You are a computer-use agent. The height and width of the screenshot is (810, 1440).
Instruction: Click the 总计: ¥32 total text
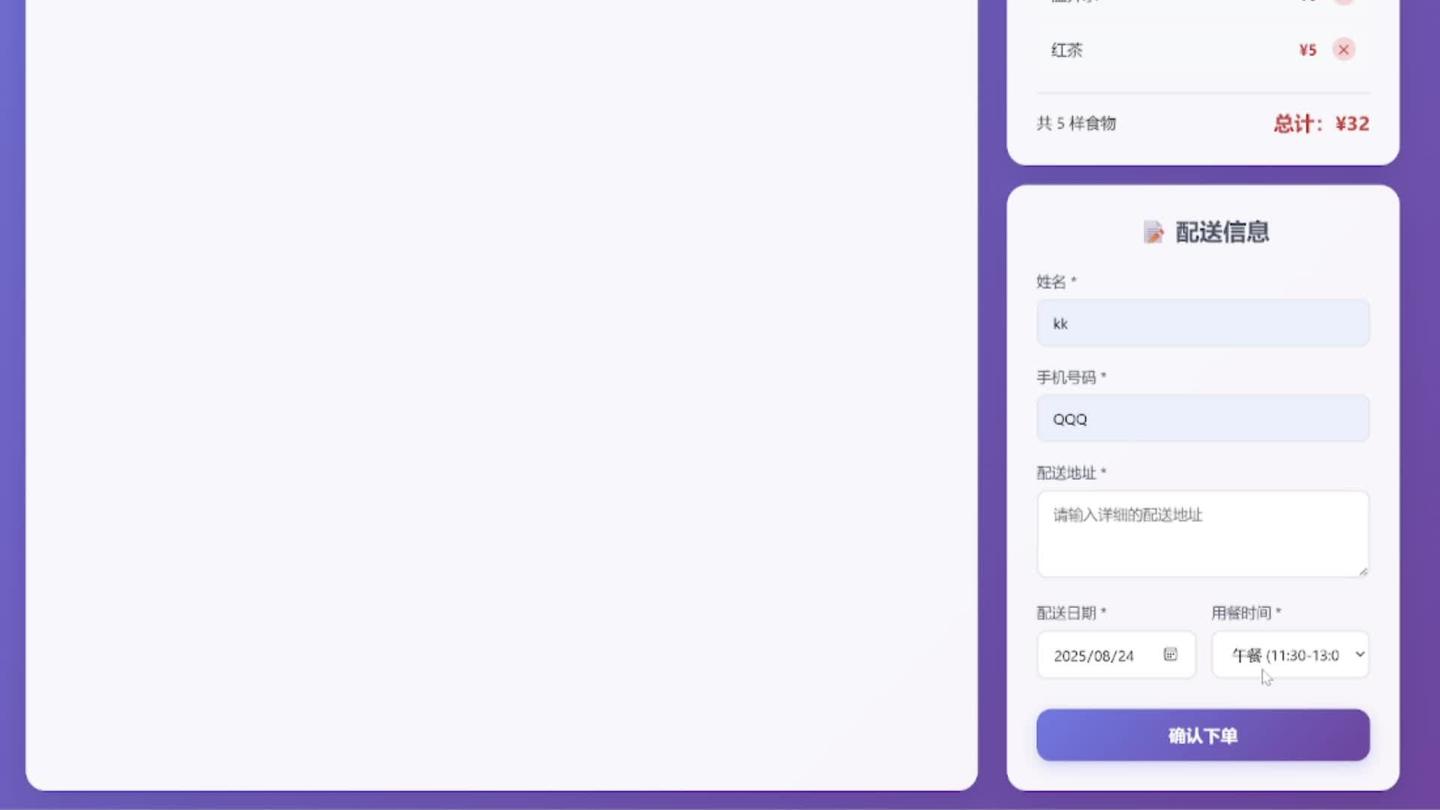[x=1319, y=123]
